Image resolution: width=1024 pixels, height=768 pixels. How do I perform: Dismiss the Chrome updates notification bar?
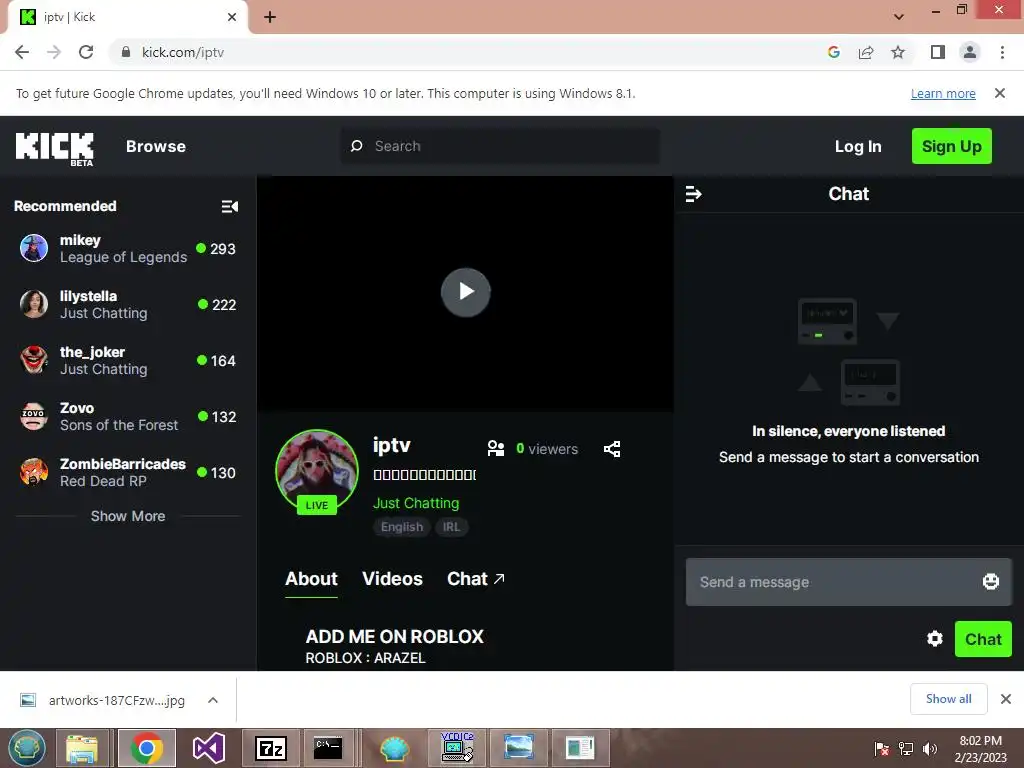tap(1000, 93)
